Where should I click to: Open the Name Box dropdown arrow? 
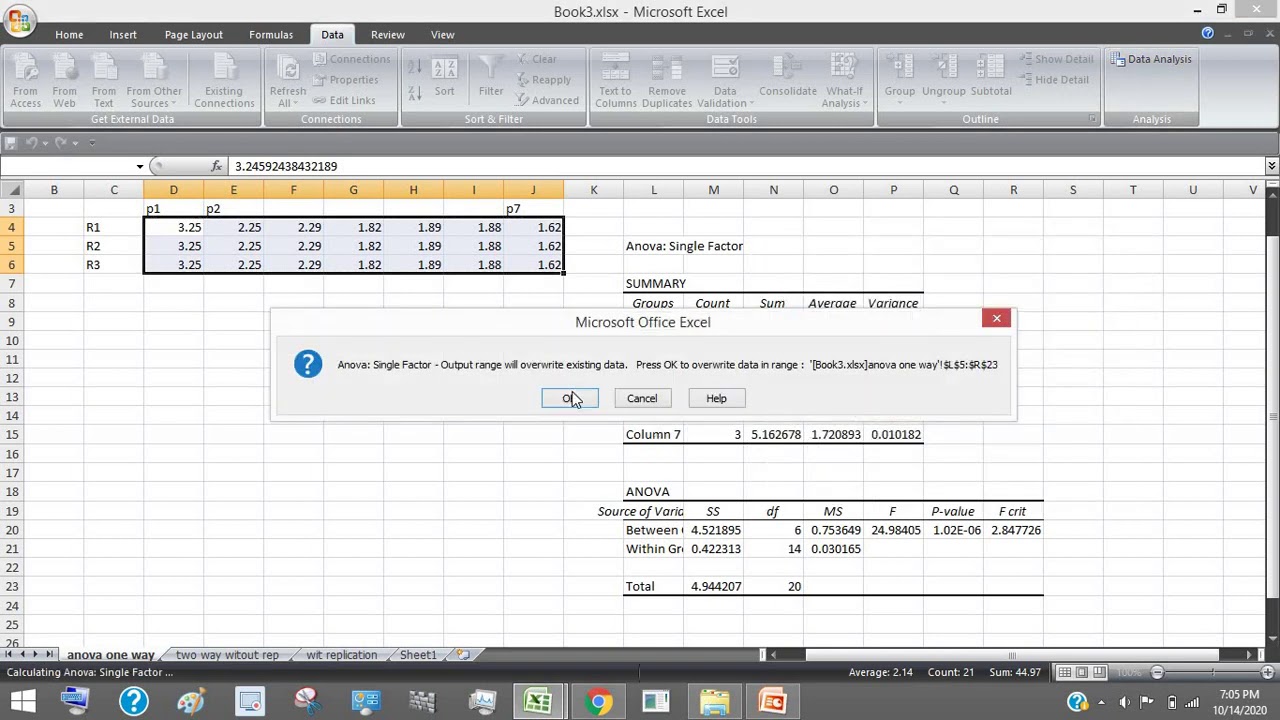(140, 166)
